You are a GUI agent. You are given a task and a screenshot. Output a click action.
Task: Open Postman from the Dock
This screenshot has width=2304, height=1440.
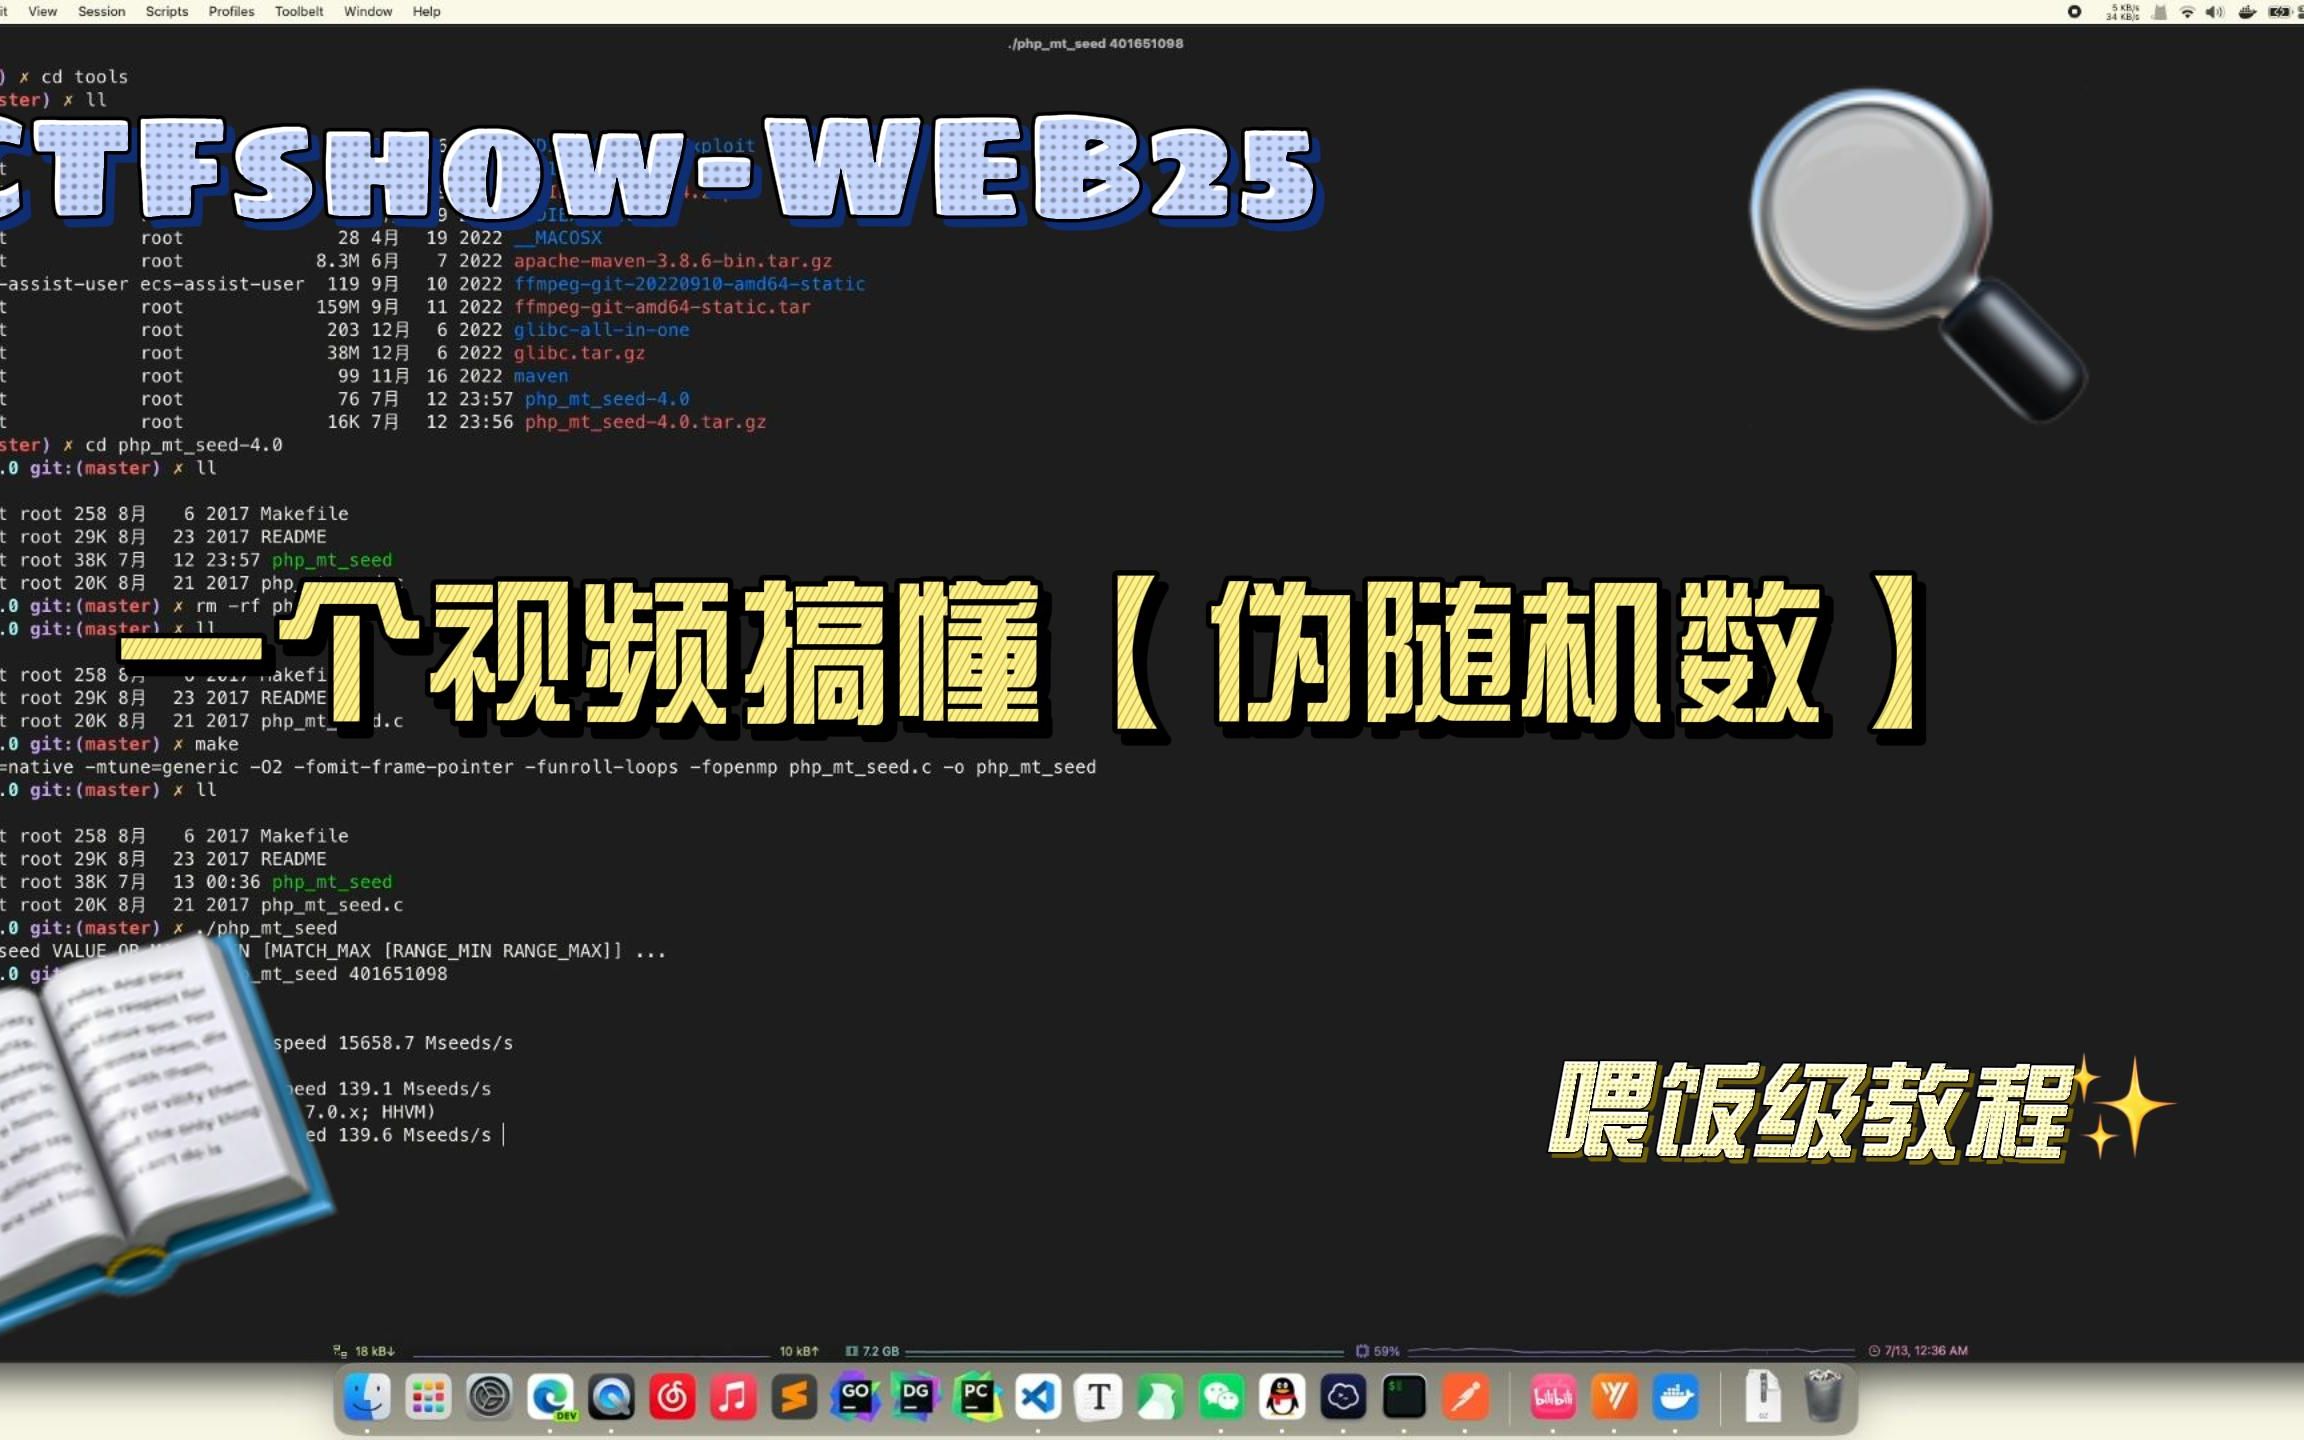(x=1464, y=1396)
